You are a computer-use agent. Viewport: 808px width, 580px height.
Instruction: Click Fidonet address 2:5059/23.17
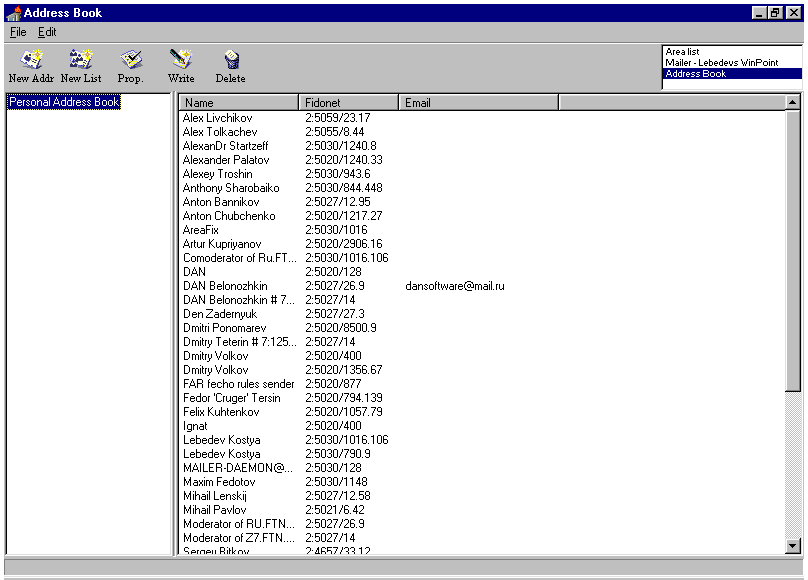point(338,118)
